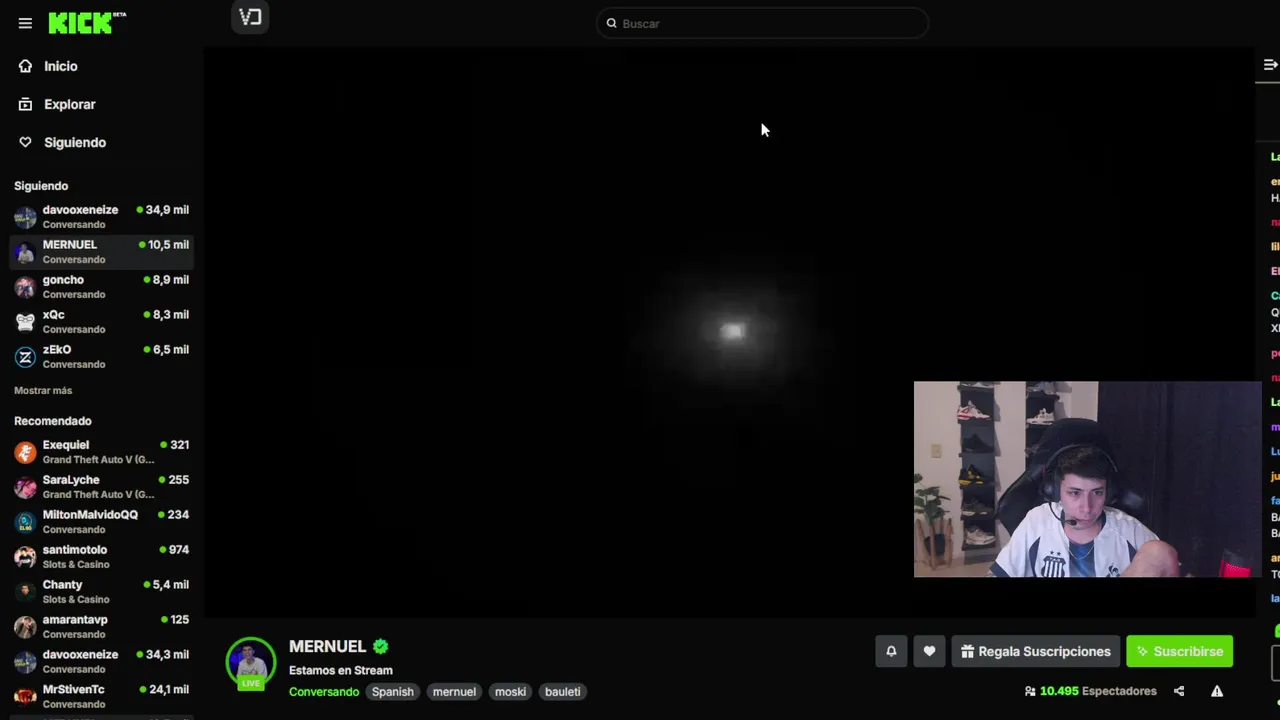Click the spectators people icon

(x=1030, y=691)
